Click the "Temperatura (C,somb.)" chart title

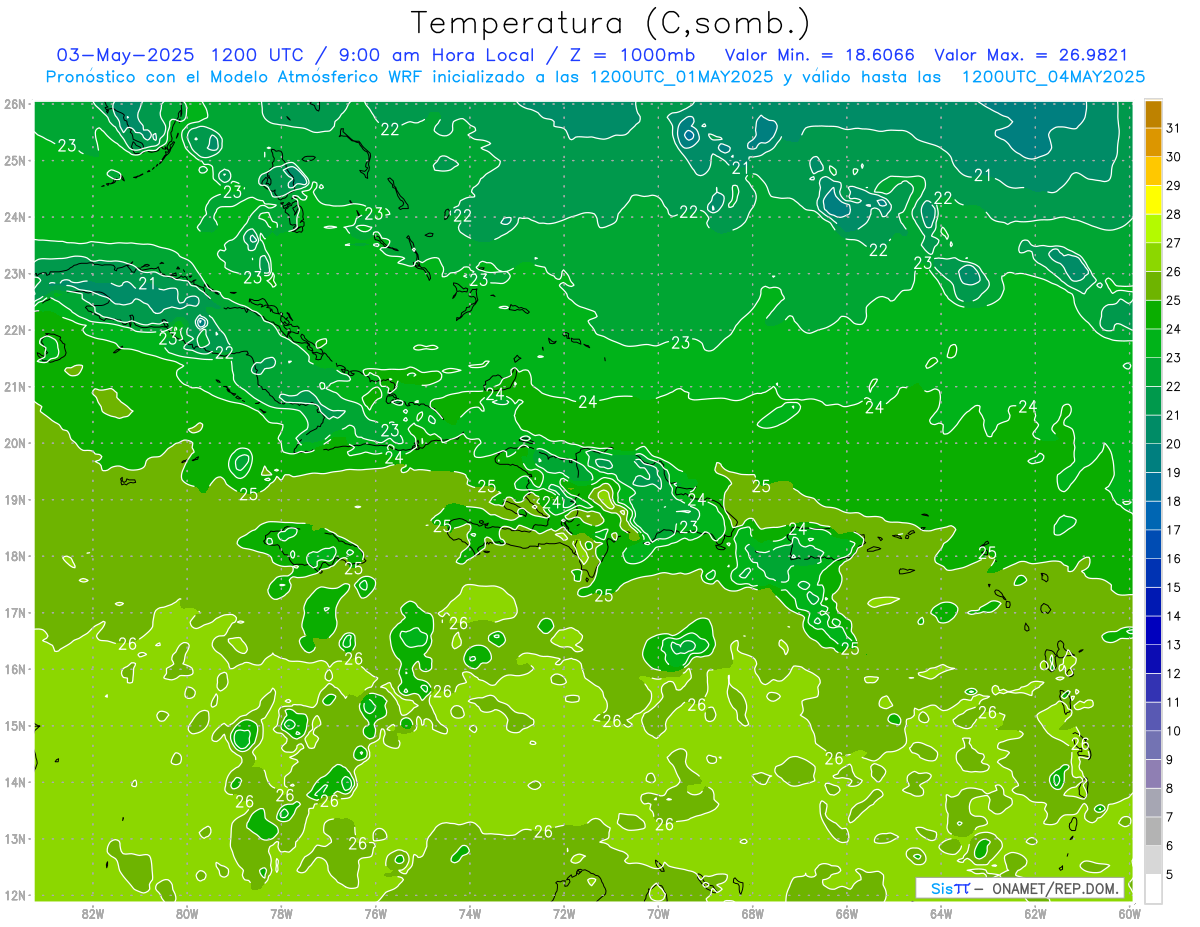(610, 23)
